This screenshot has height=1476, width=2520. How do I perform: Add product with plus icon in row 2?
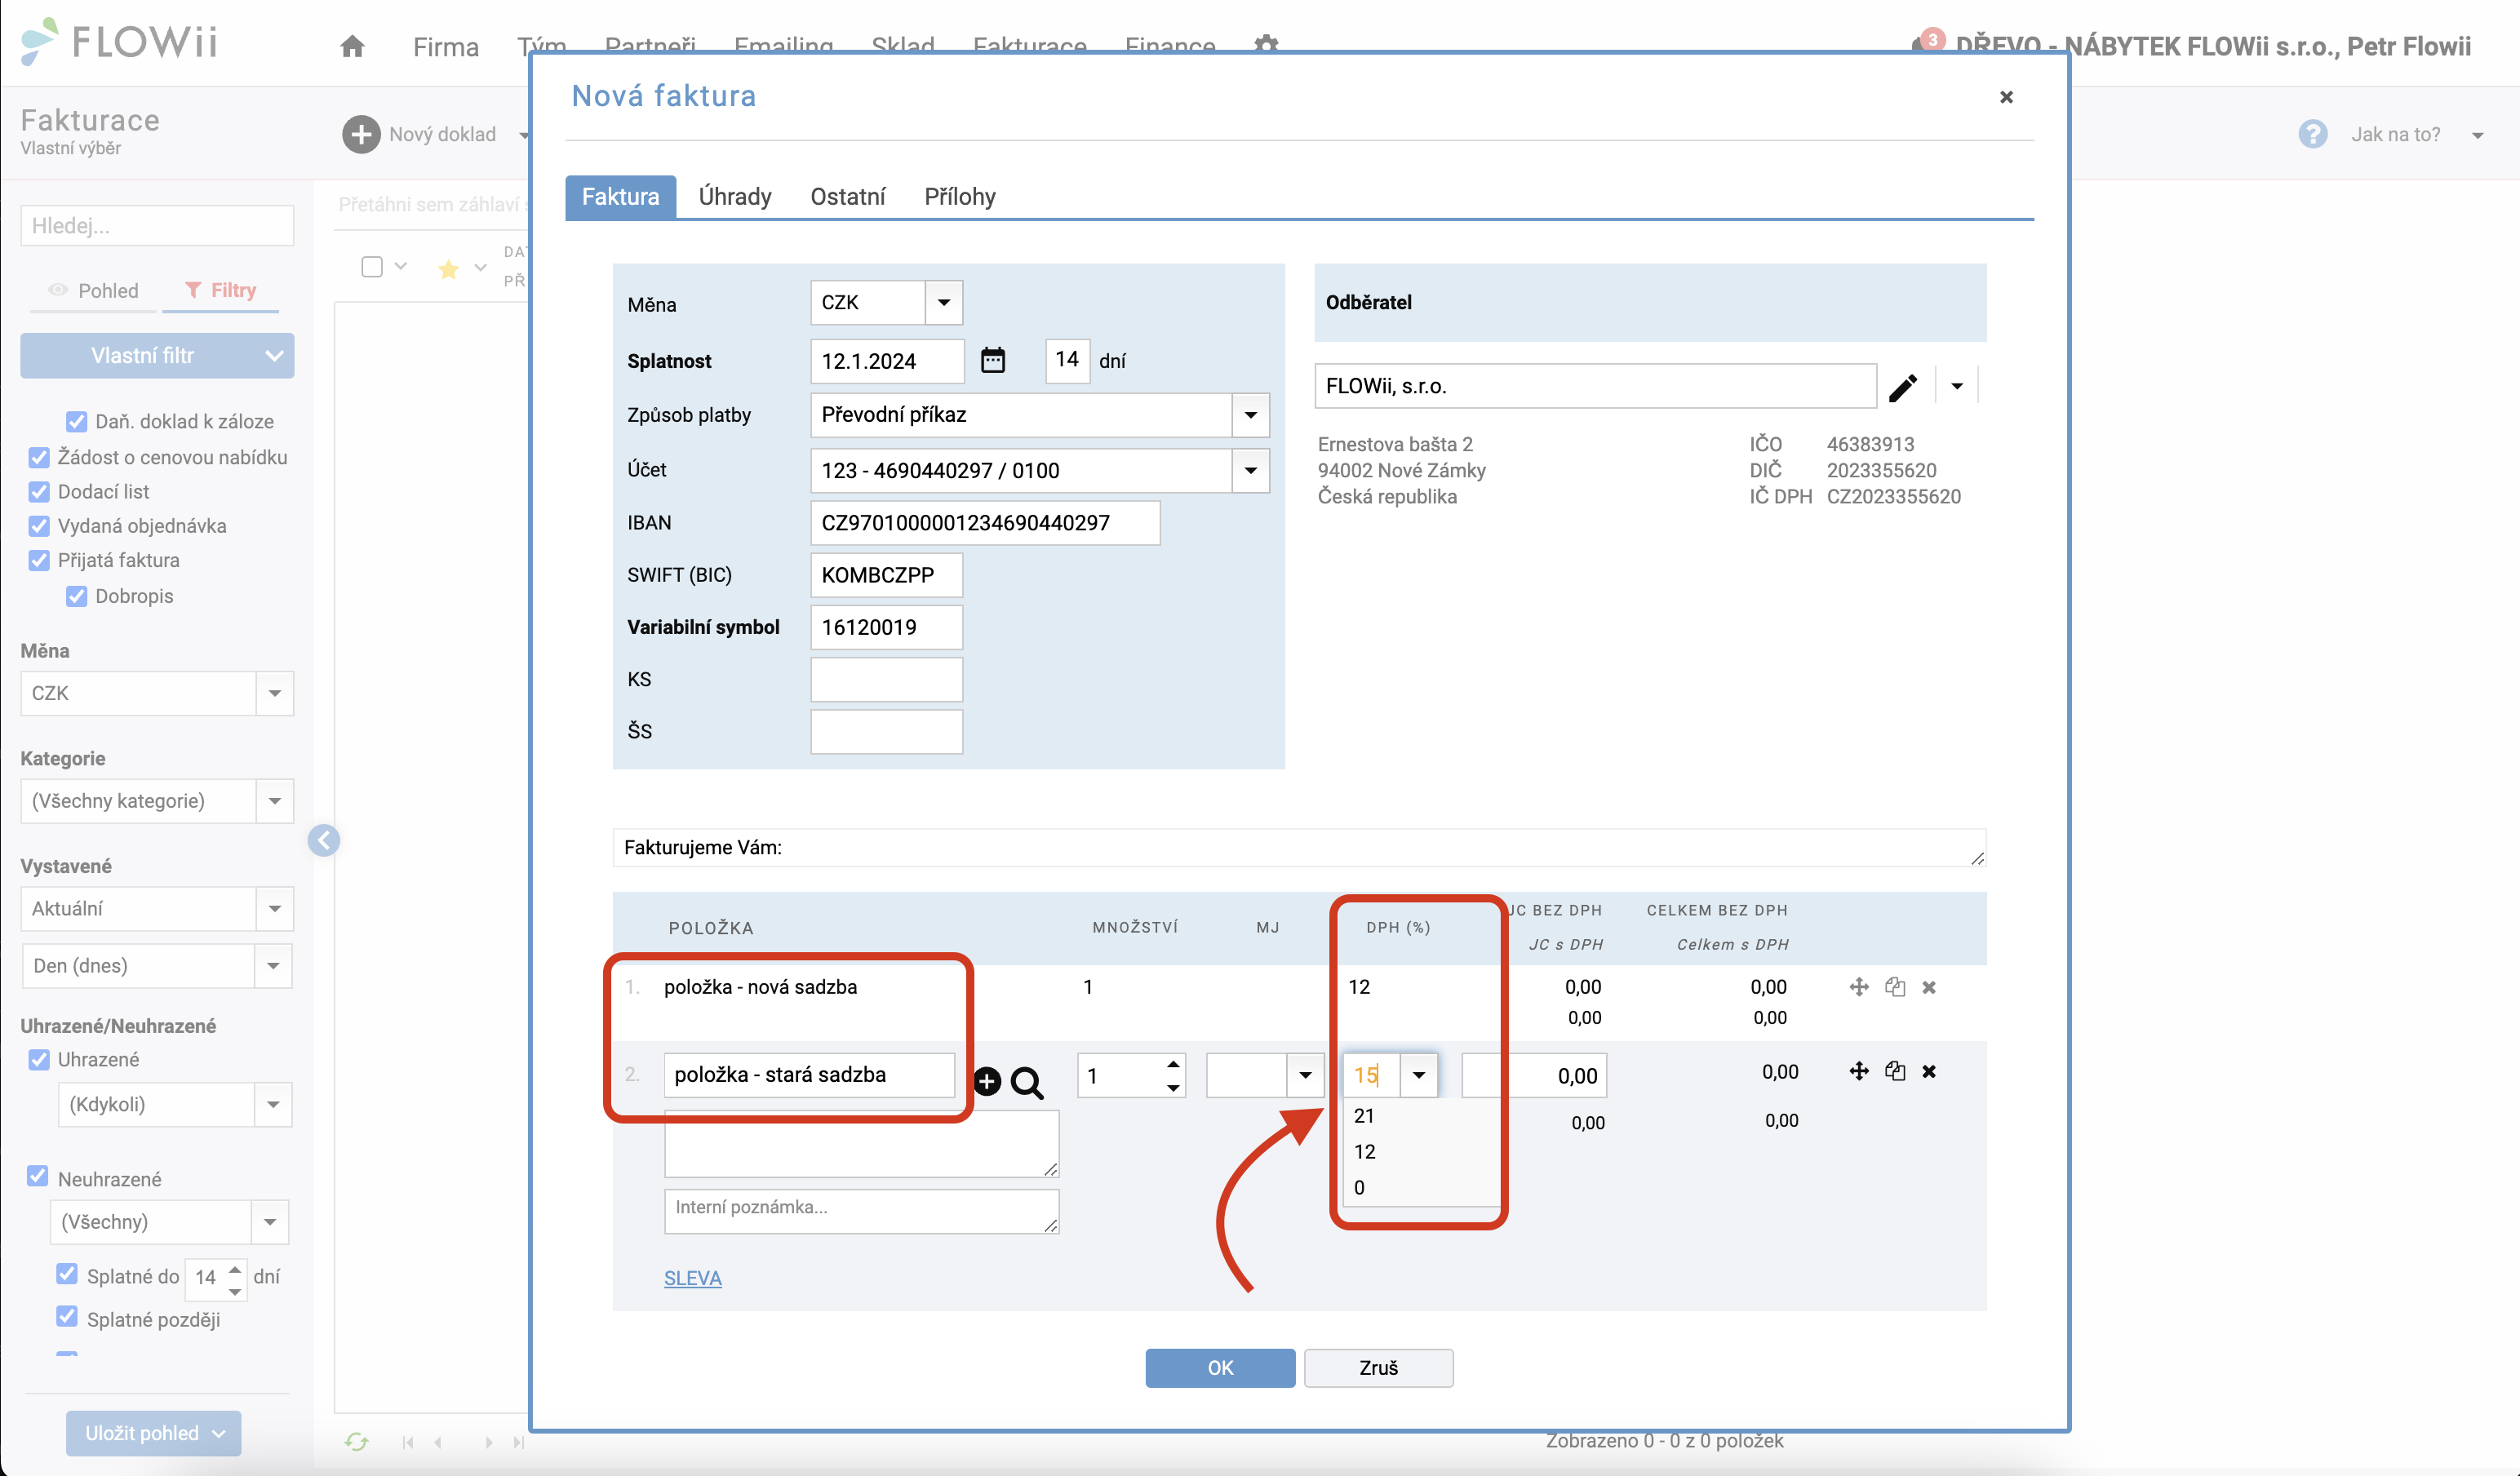coord(987,1081)
